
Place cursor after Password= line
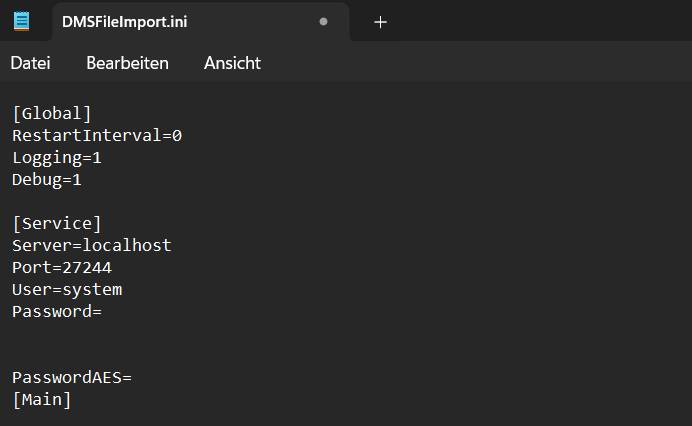click(102, 312)
